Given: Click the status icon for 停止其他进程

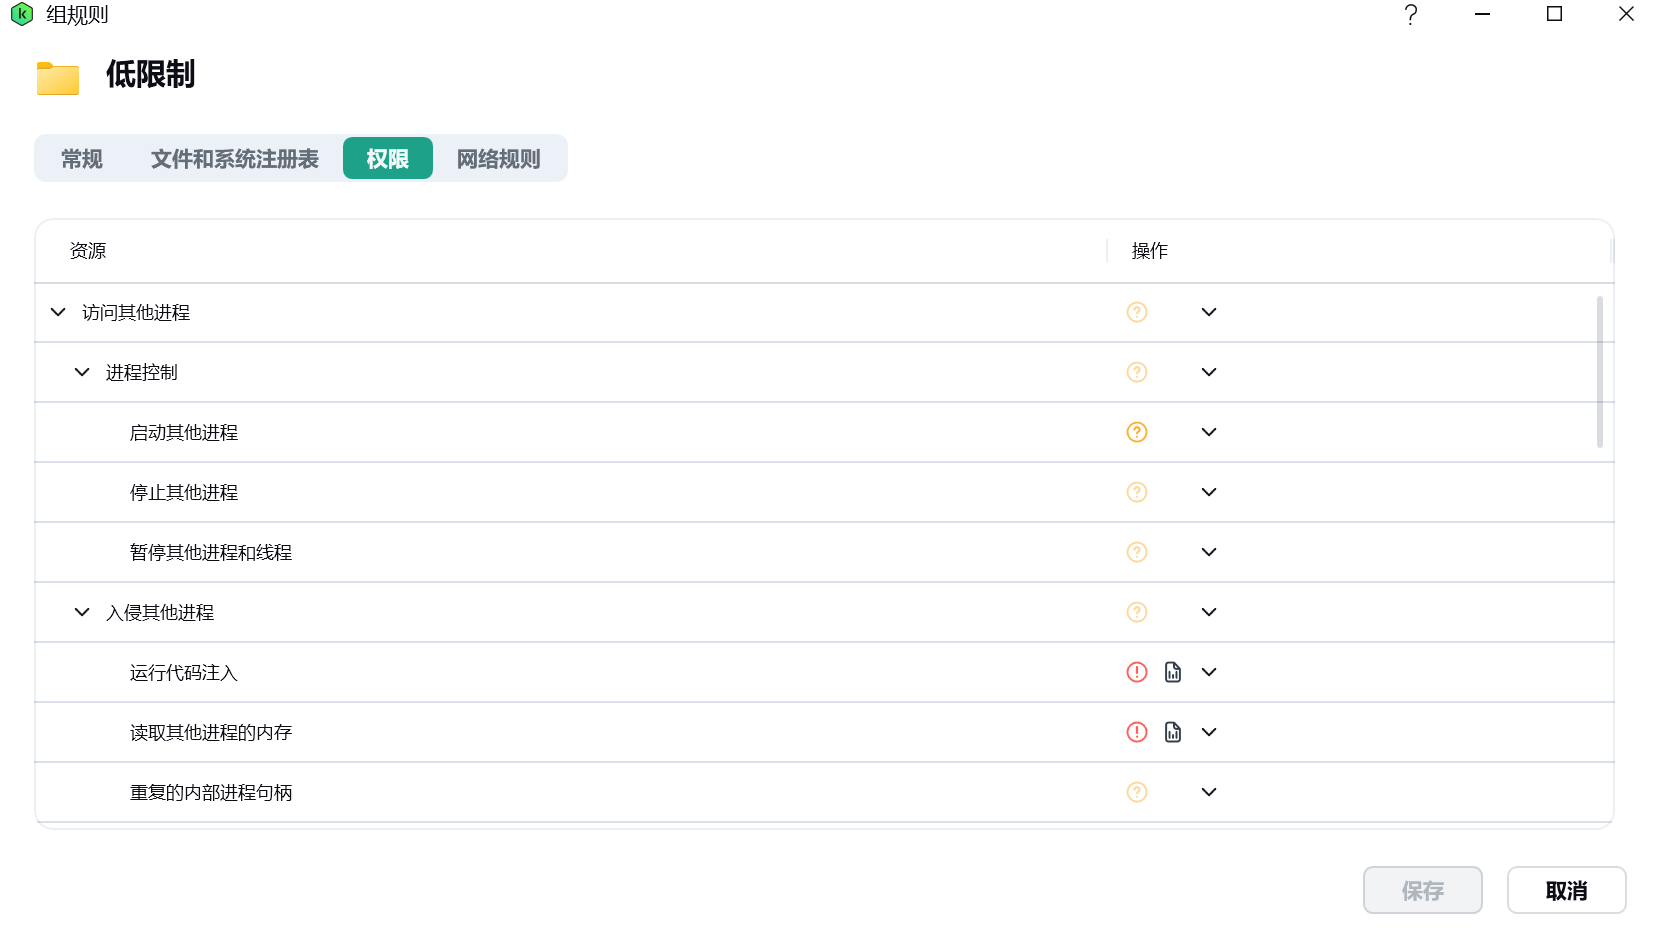Looking at the screenshot, I should click(1136, 492).
